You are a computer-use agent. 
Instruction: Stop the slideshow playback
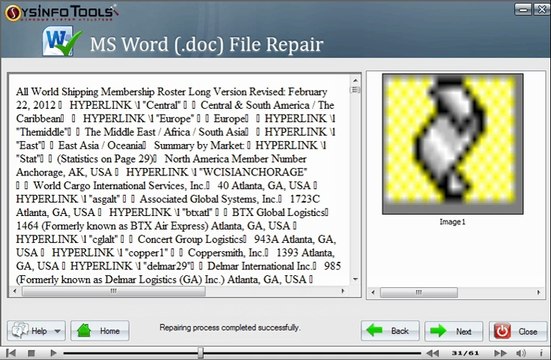[x=31, y=353]
